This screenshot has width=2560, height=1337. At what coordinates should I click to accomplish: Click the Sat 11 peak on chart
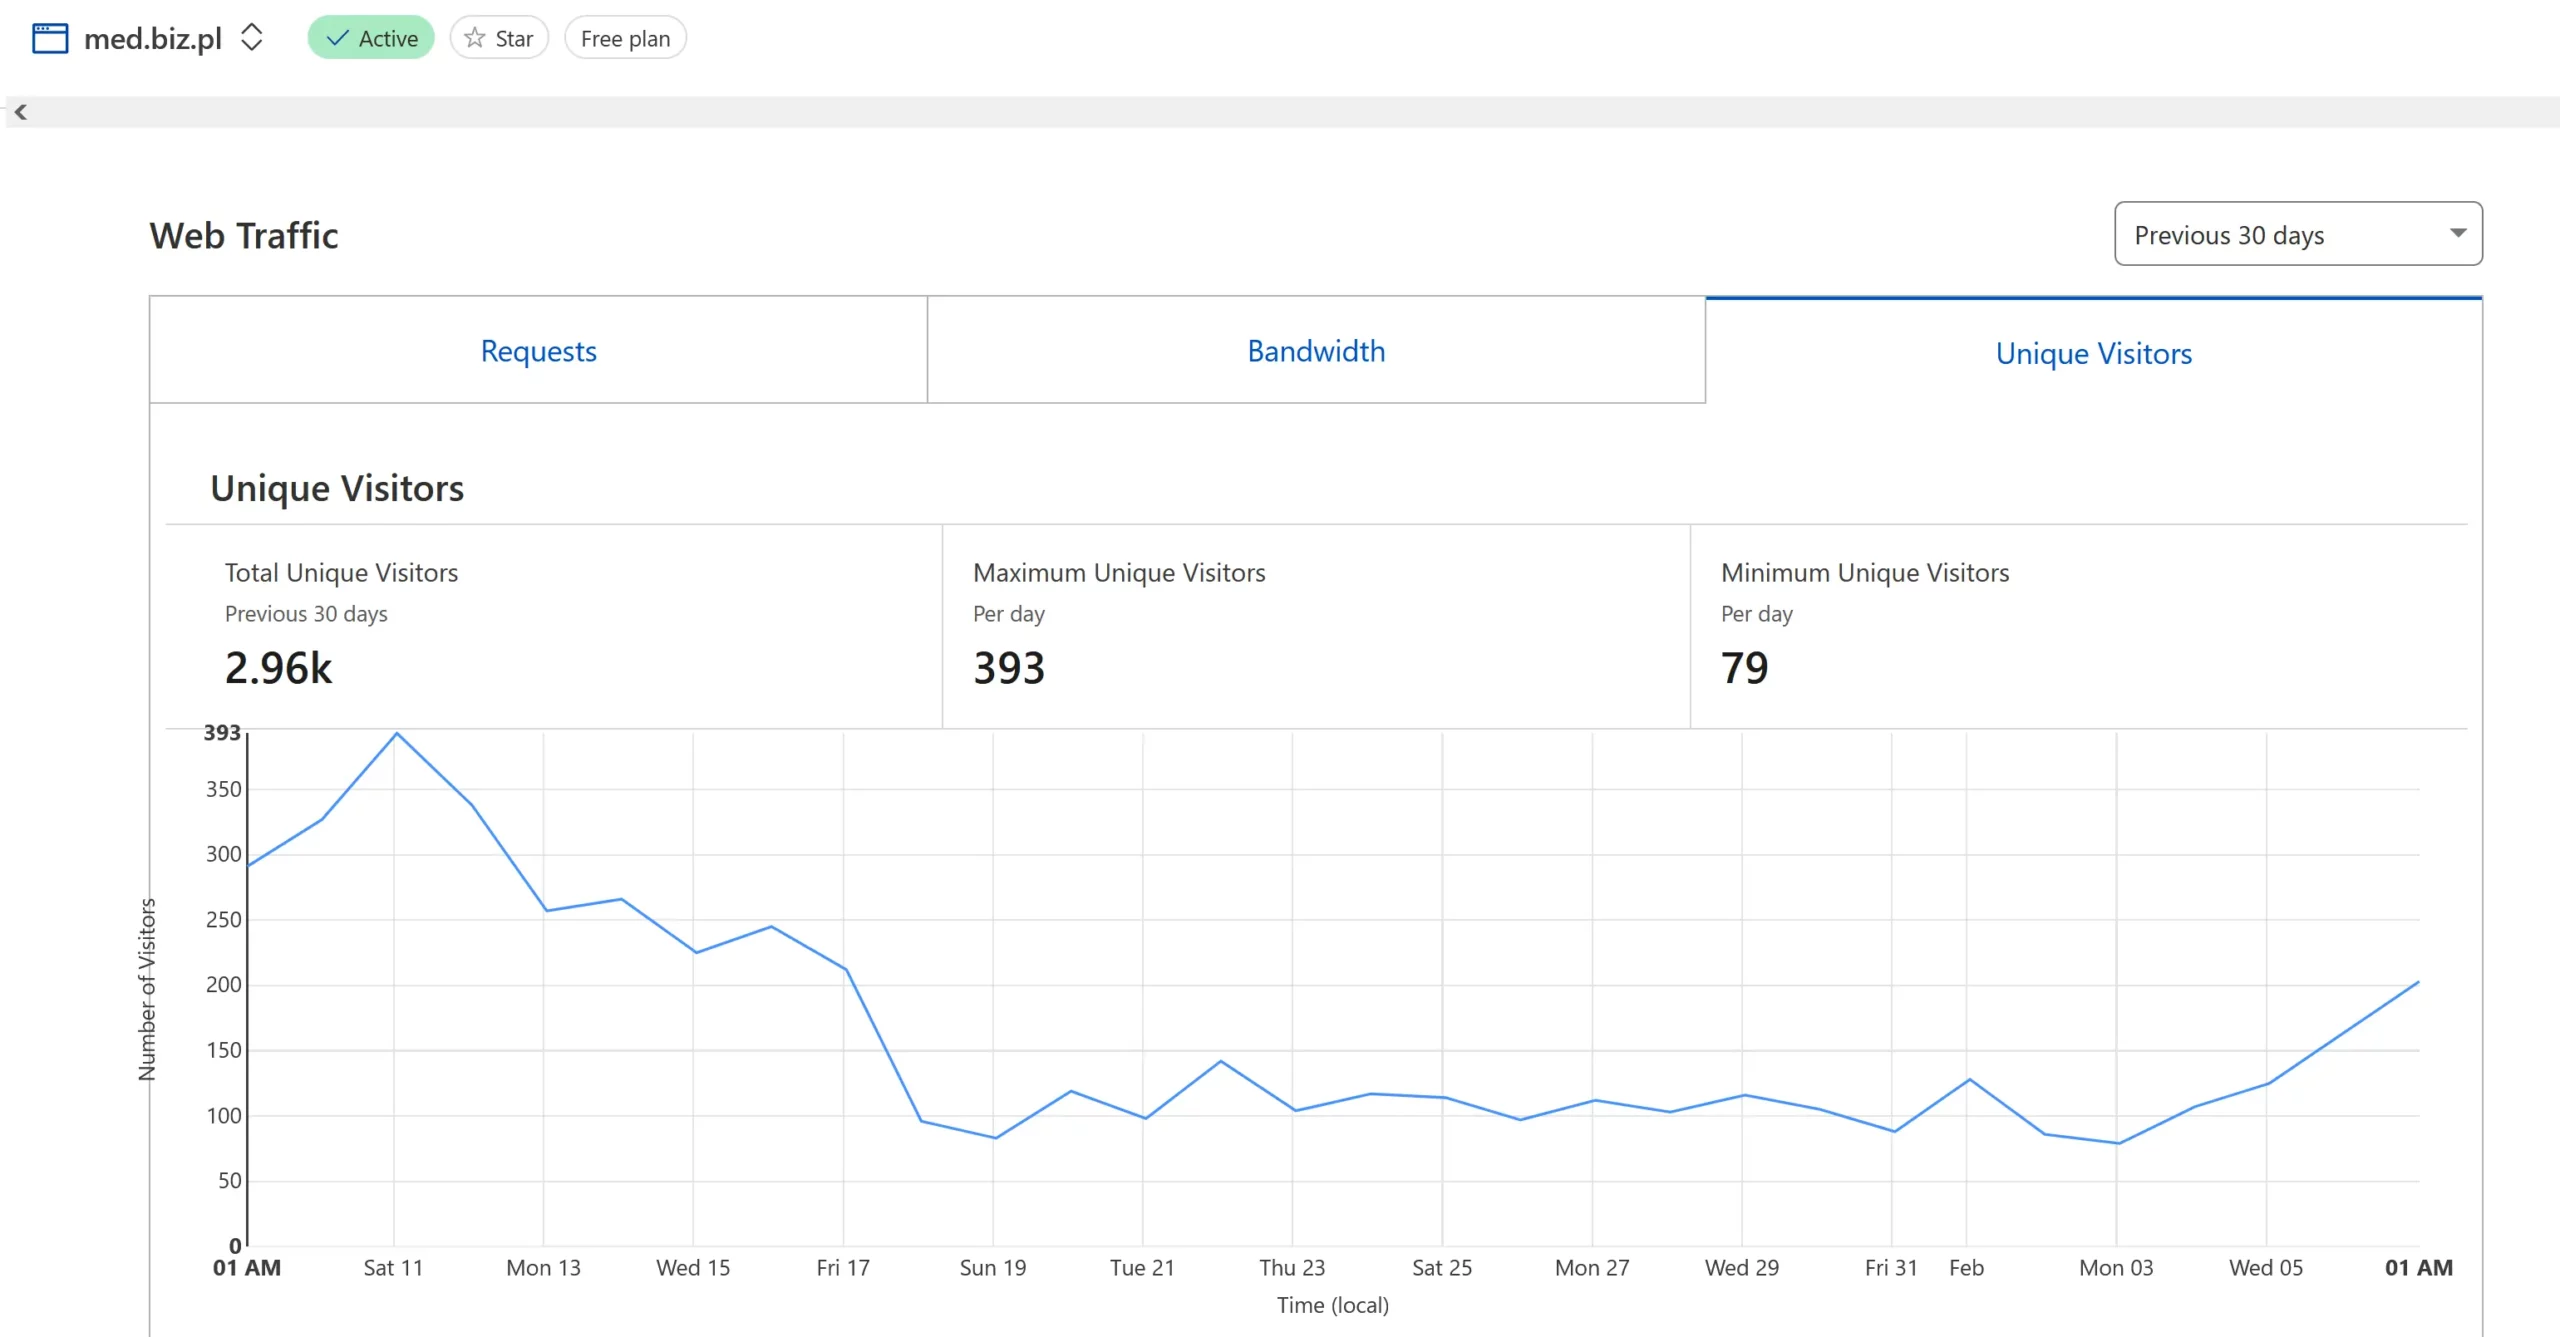click(397, 734)
